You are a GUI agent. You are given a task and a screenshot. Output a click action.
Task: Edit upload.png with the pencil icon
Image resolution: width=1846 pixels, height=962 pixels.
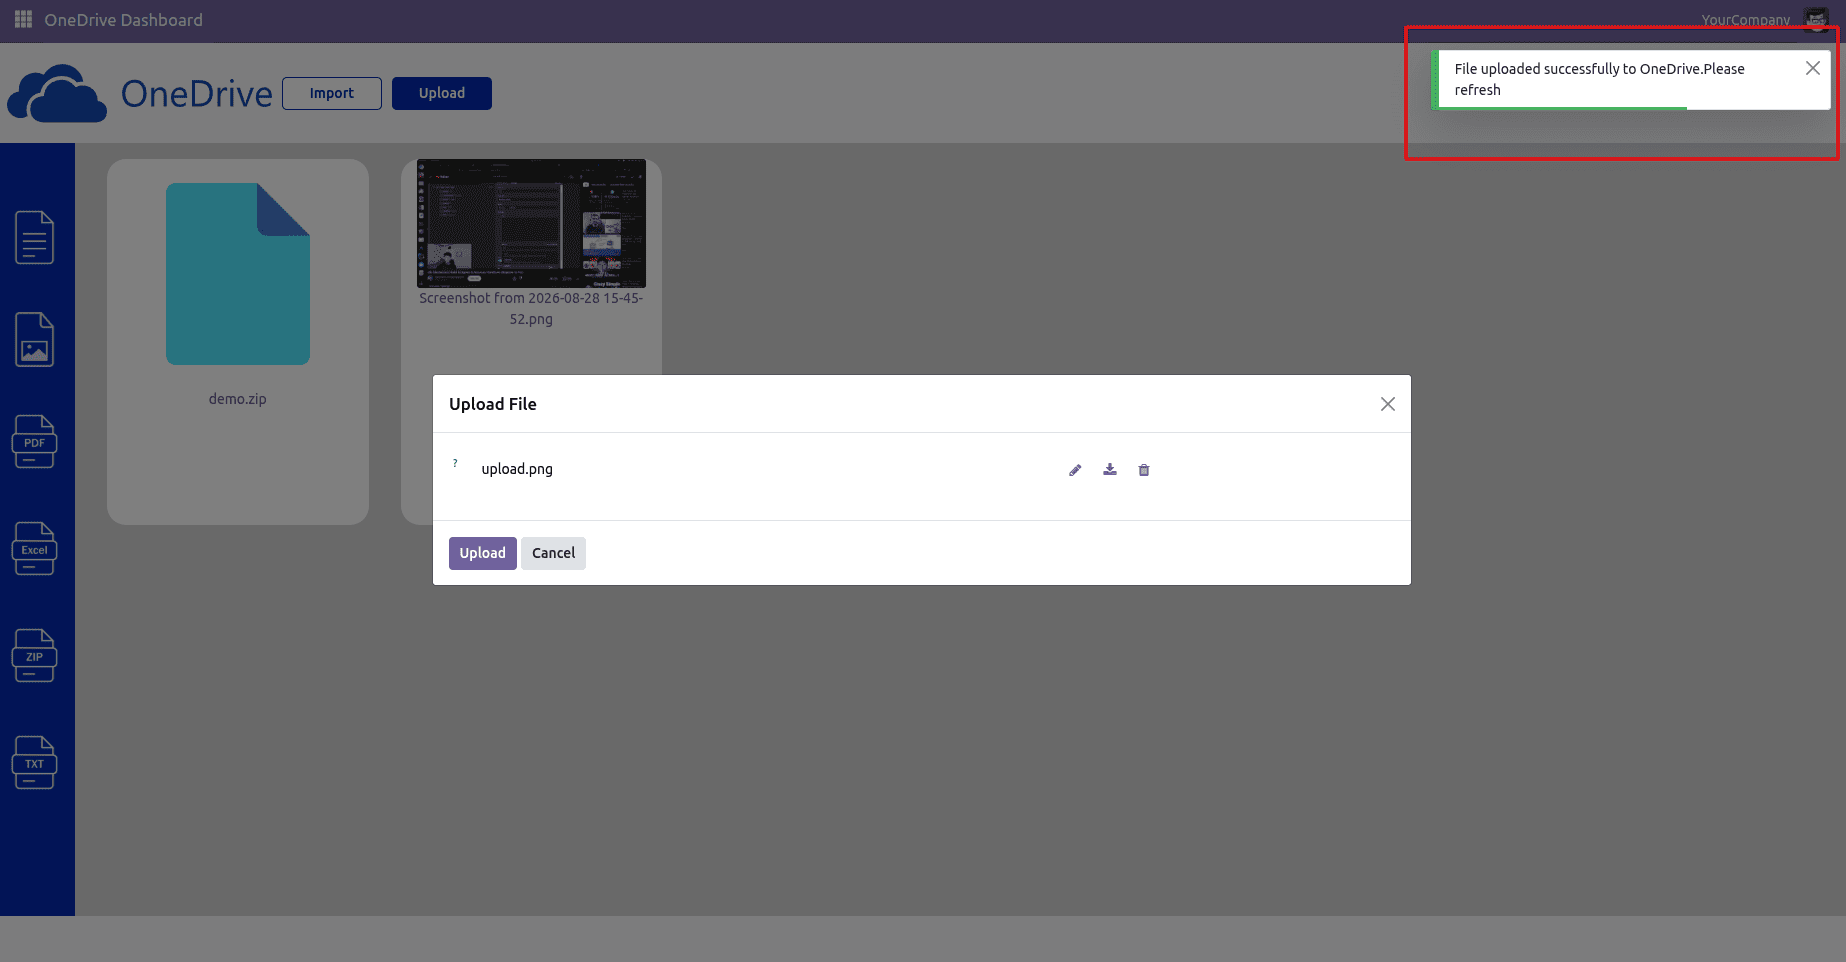click(1075, 470)
